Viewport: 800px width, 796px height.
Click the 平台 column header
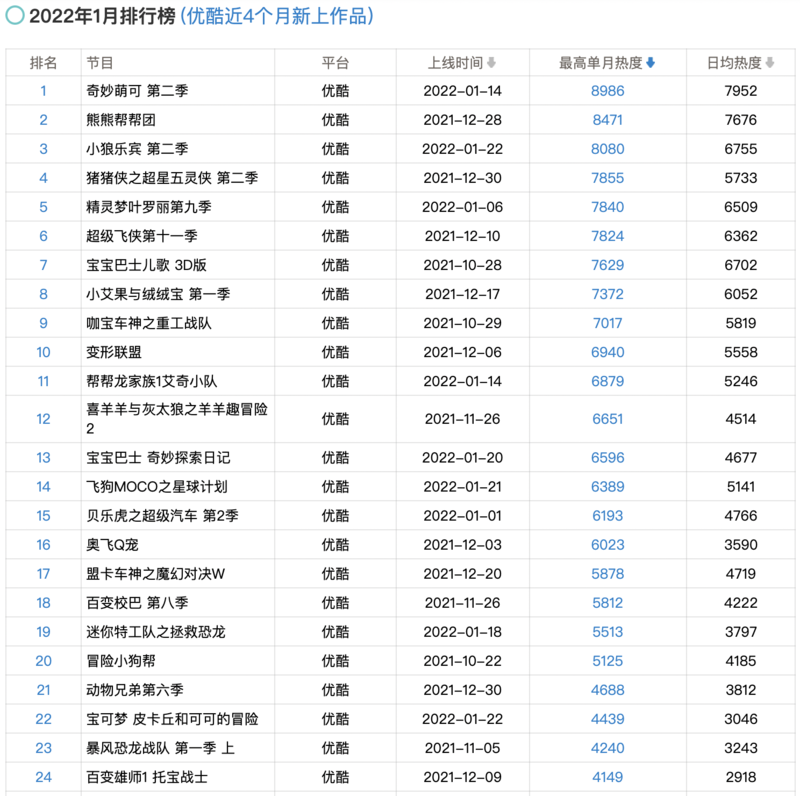click(335, 63)
